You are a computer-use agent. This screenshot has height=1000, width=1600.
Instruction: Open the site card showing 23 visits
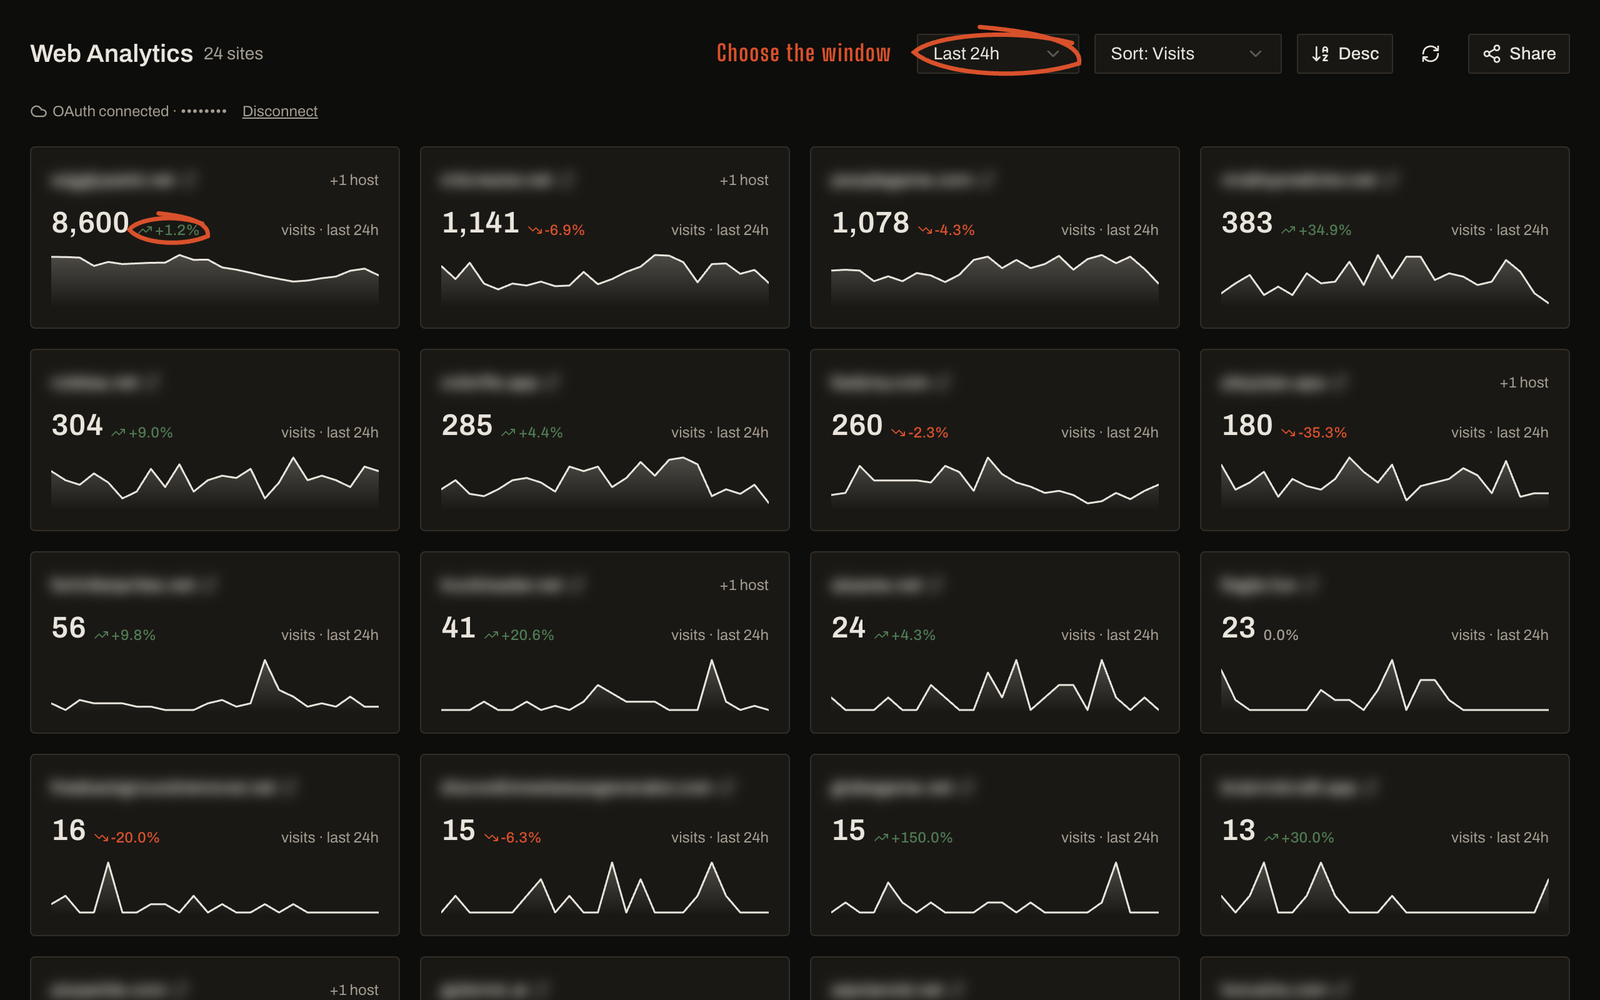point(1385,643)
